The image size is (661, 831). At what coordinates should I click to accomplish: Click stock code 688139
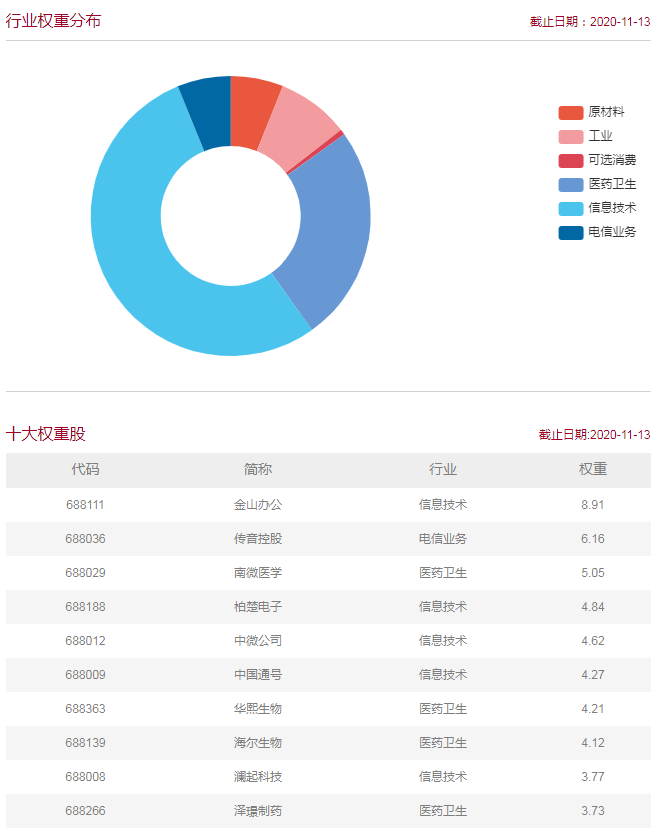[x=85, y=742]
